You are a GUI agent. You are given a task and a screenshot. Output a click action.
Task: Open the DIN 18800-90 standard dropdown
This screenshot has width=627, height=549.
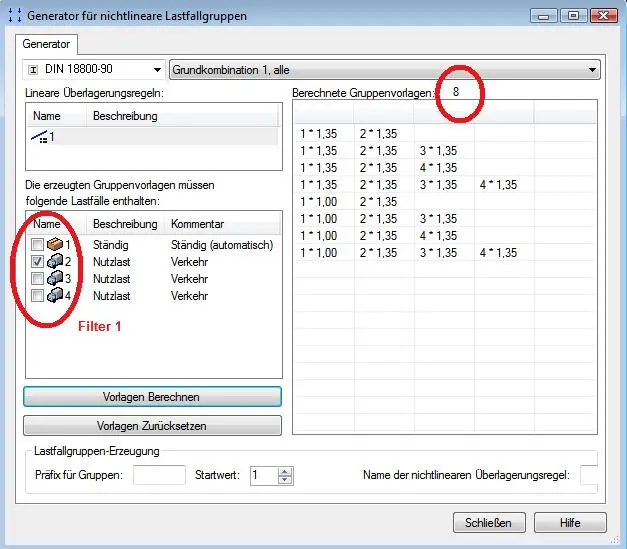(x=157, y=70)
